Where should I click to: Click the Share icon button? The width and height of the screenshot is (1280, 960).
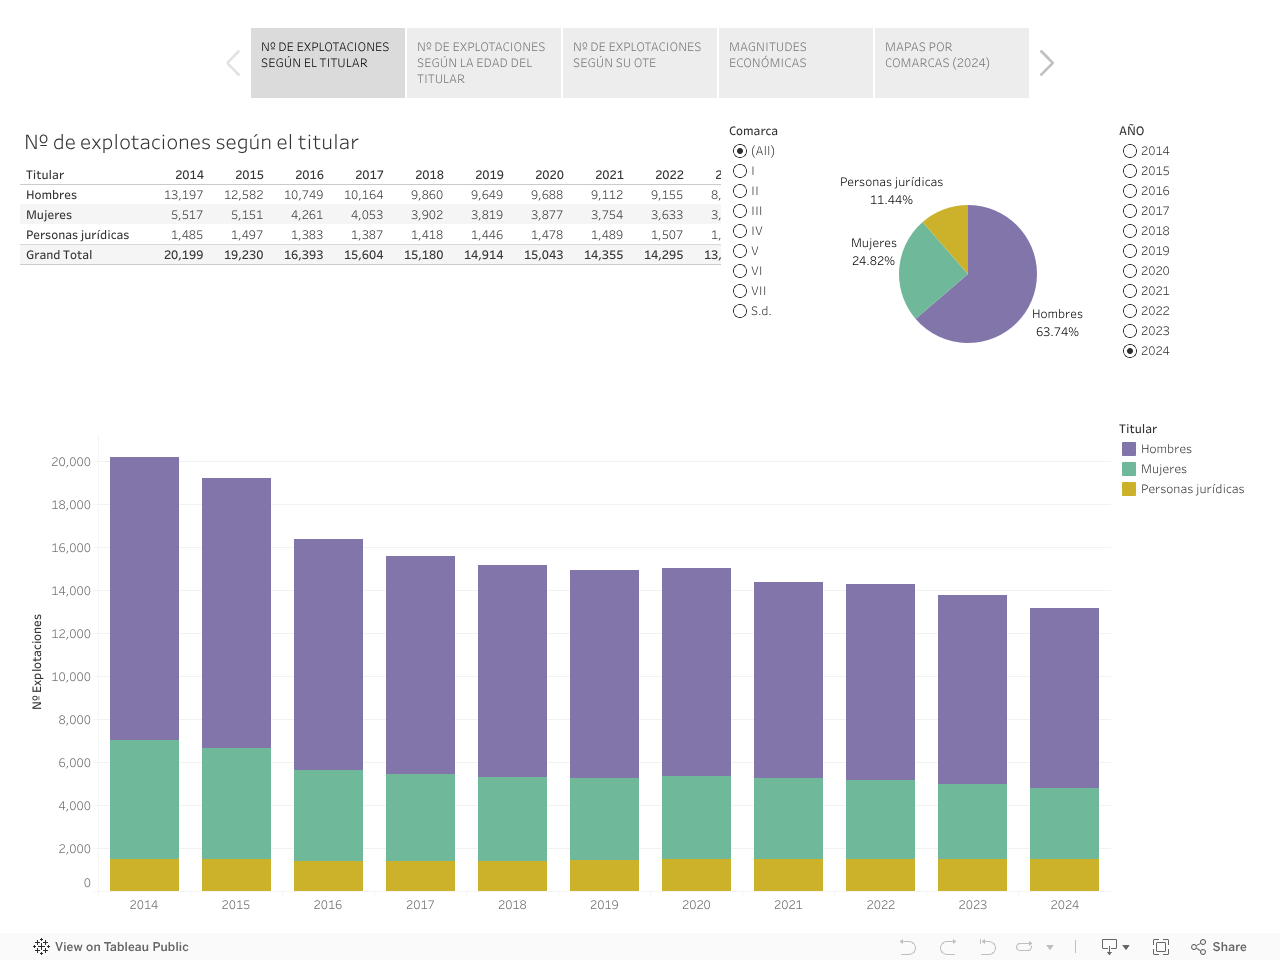[x=1219, y=947]
